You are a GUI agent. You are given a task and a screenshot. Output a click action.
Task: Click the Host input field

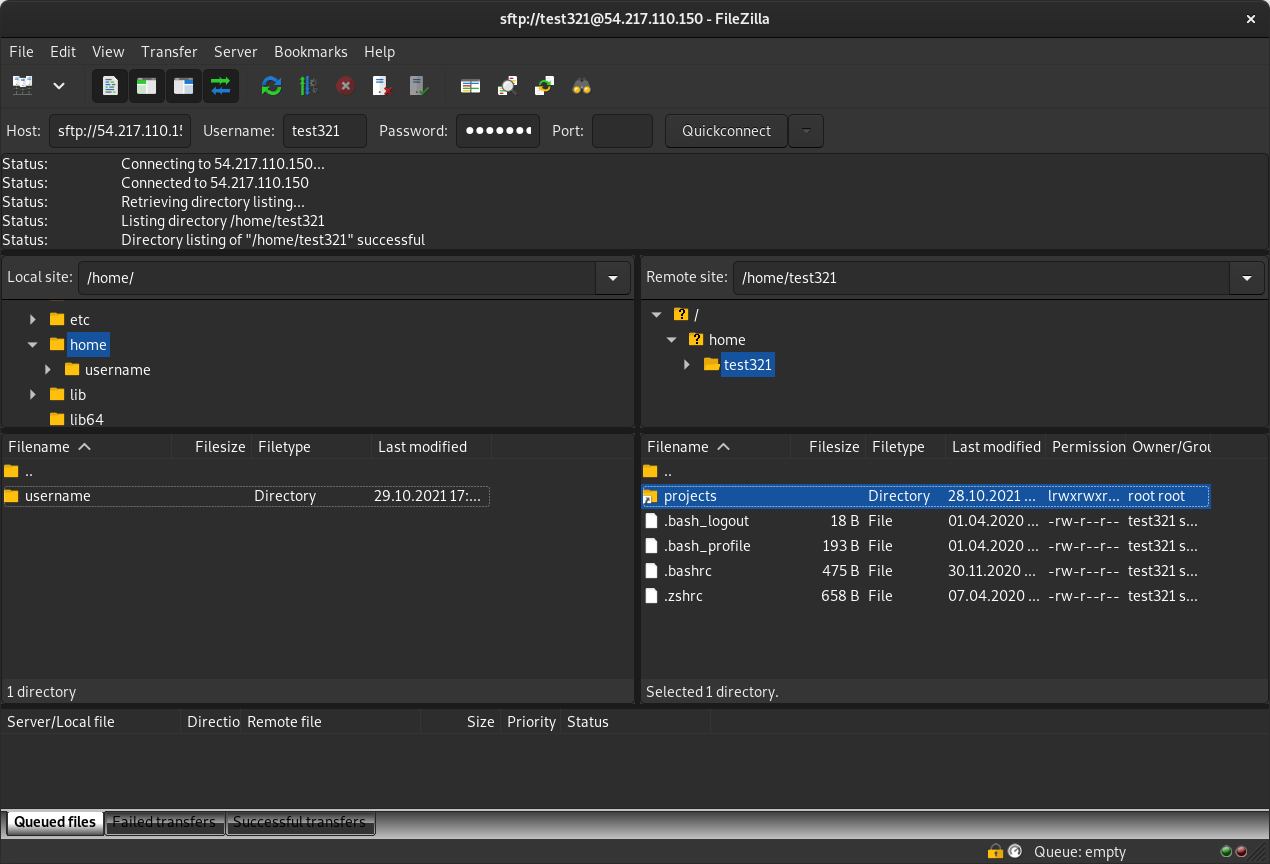click(119, 131)
